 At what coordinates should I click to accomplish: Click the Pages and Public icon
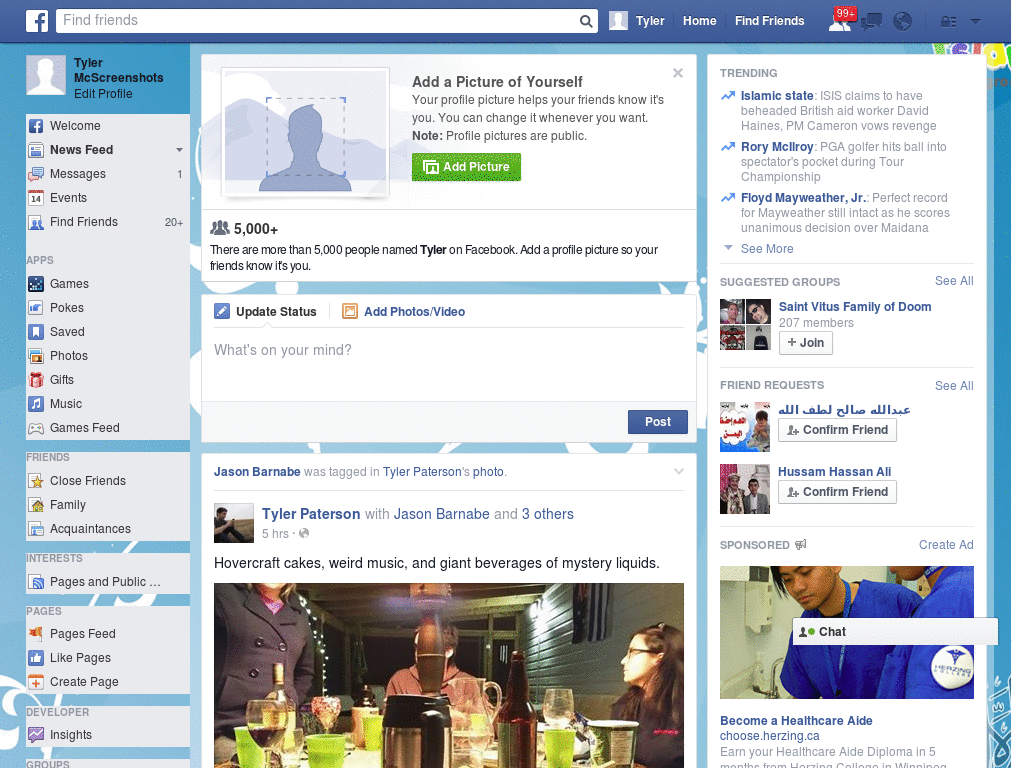(36, 582)
